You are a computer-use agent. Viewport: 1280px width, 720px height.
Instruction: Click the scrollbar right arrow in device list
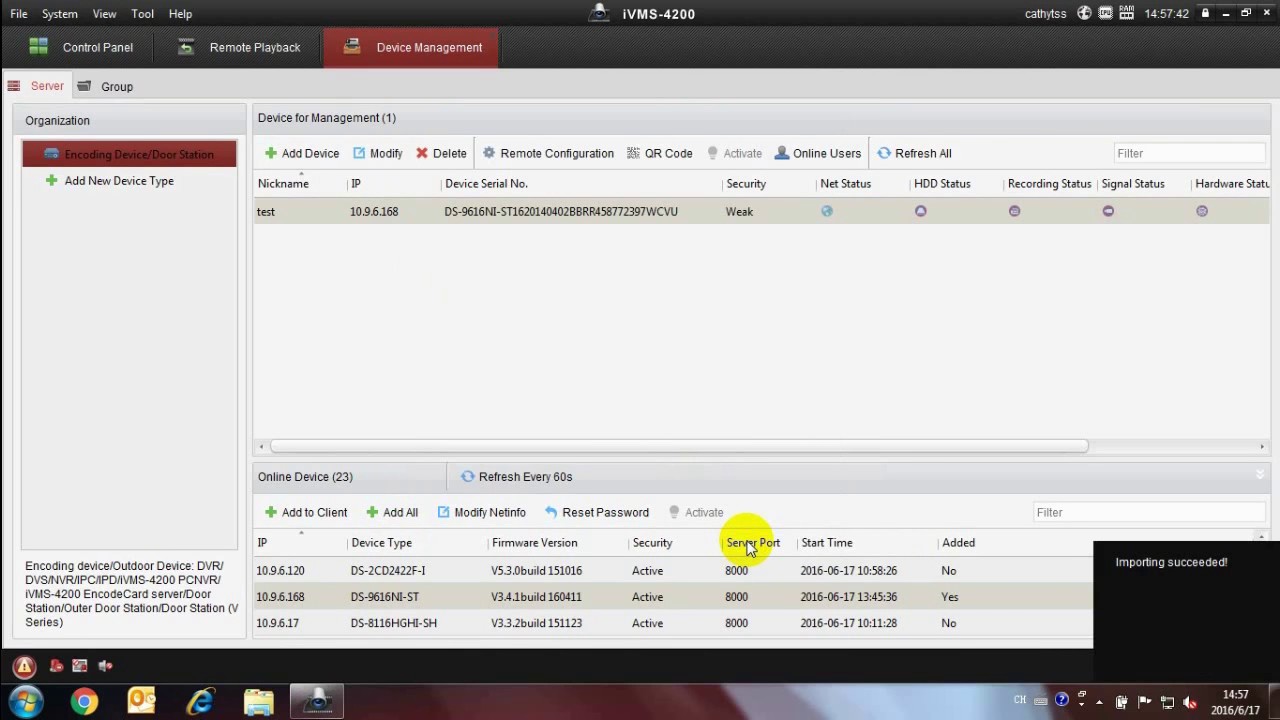pyautogui.click(x=1262, y=447)
